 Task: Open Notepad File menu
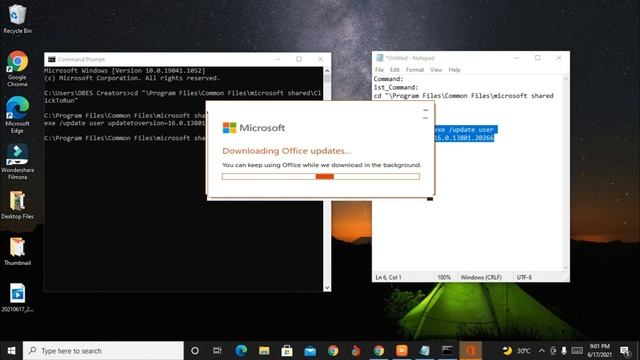[x=379, y=70]
